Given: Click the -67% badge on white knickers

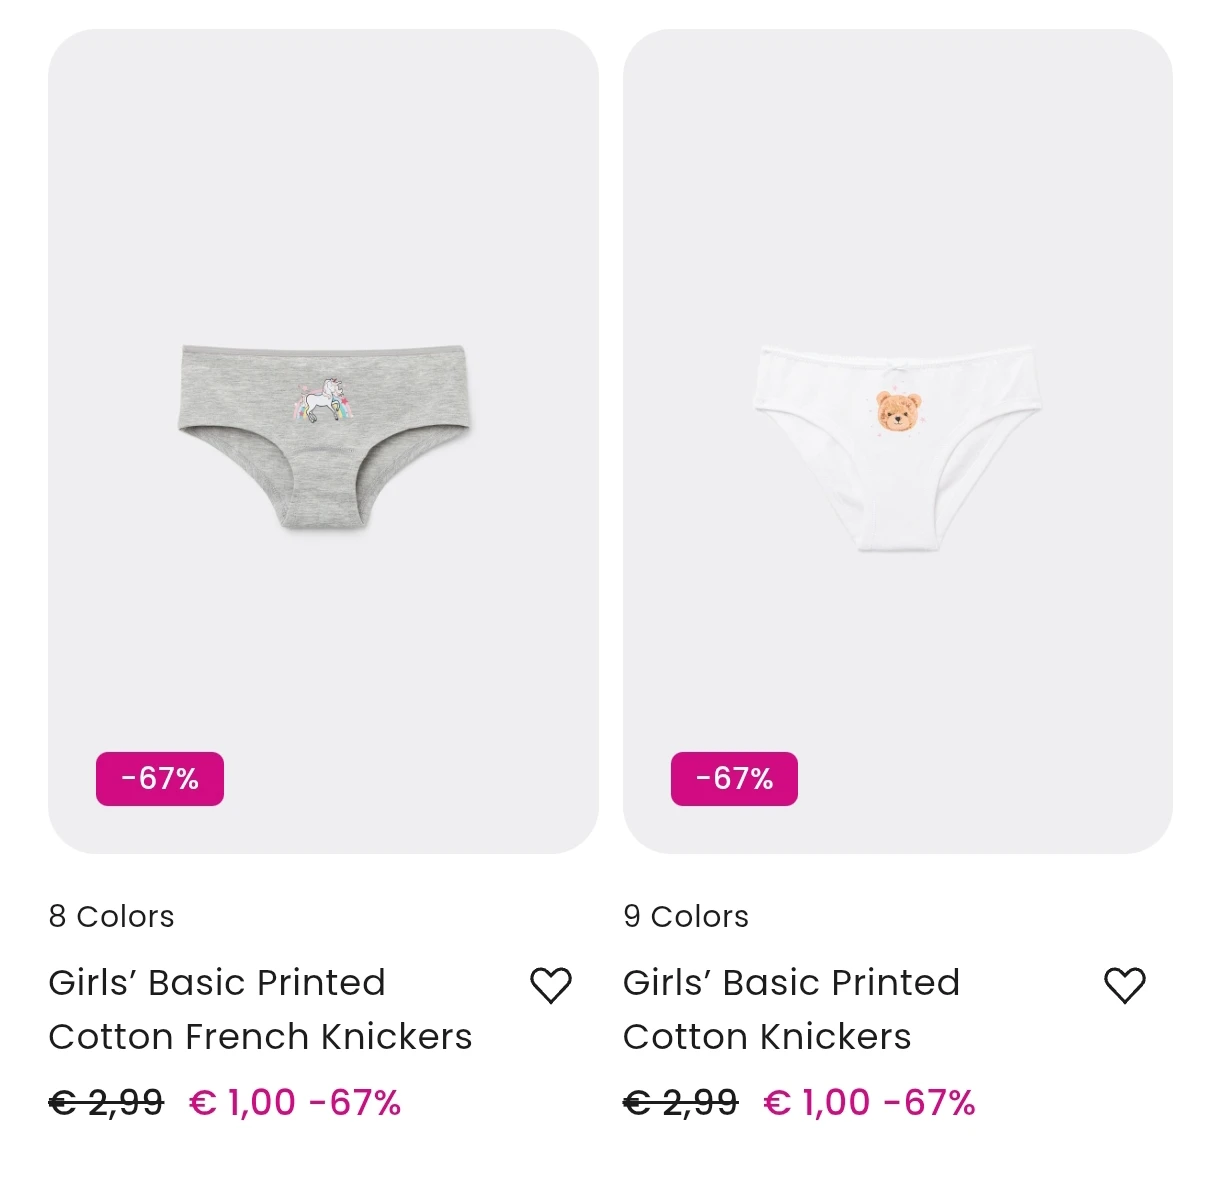Looking at the screenshot, I should (733, 778).
